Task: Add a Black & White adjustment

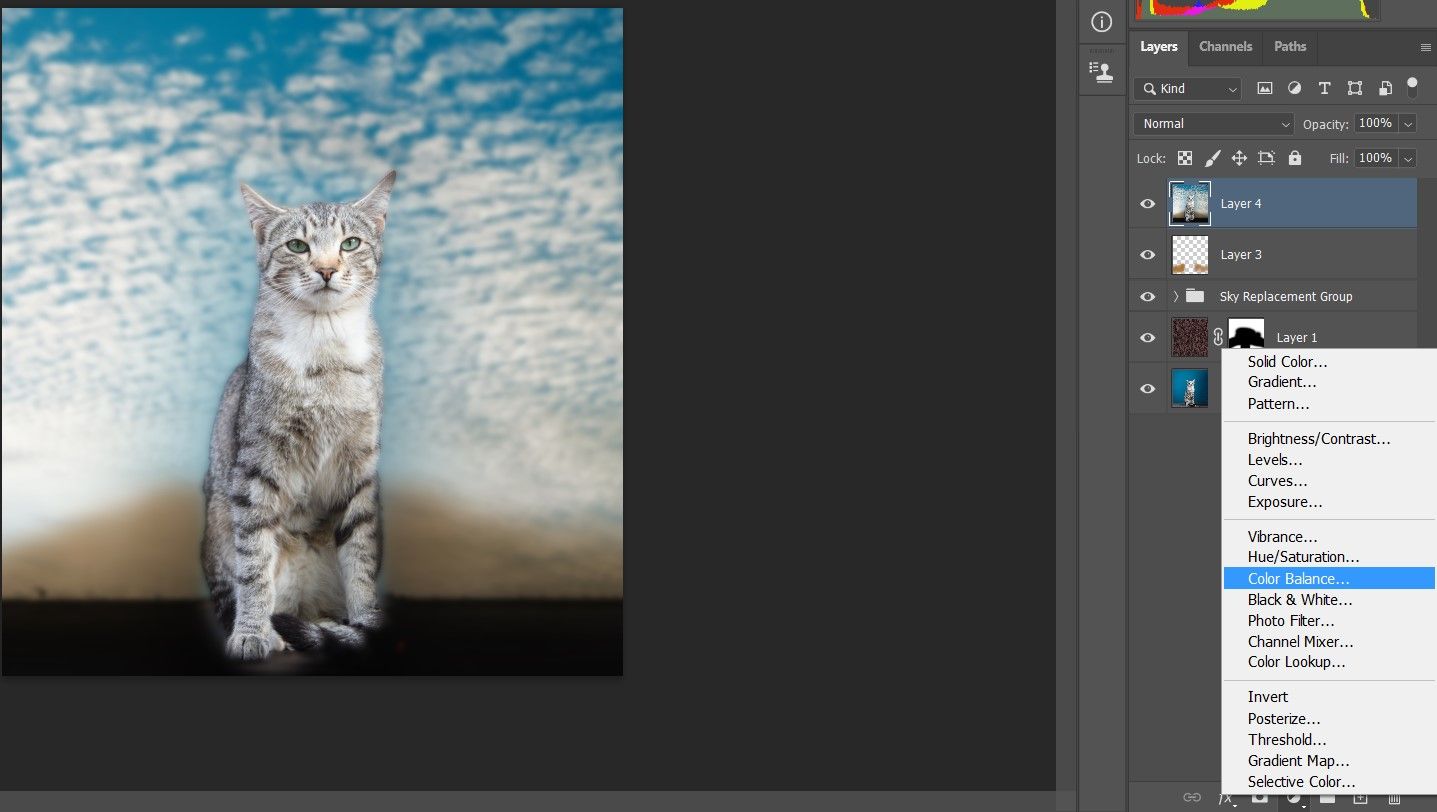Action: (x=1329, y=600)
